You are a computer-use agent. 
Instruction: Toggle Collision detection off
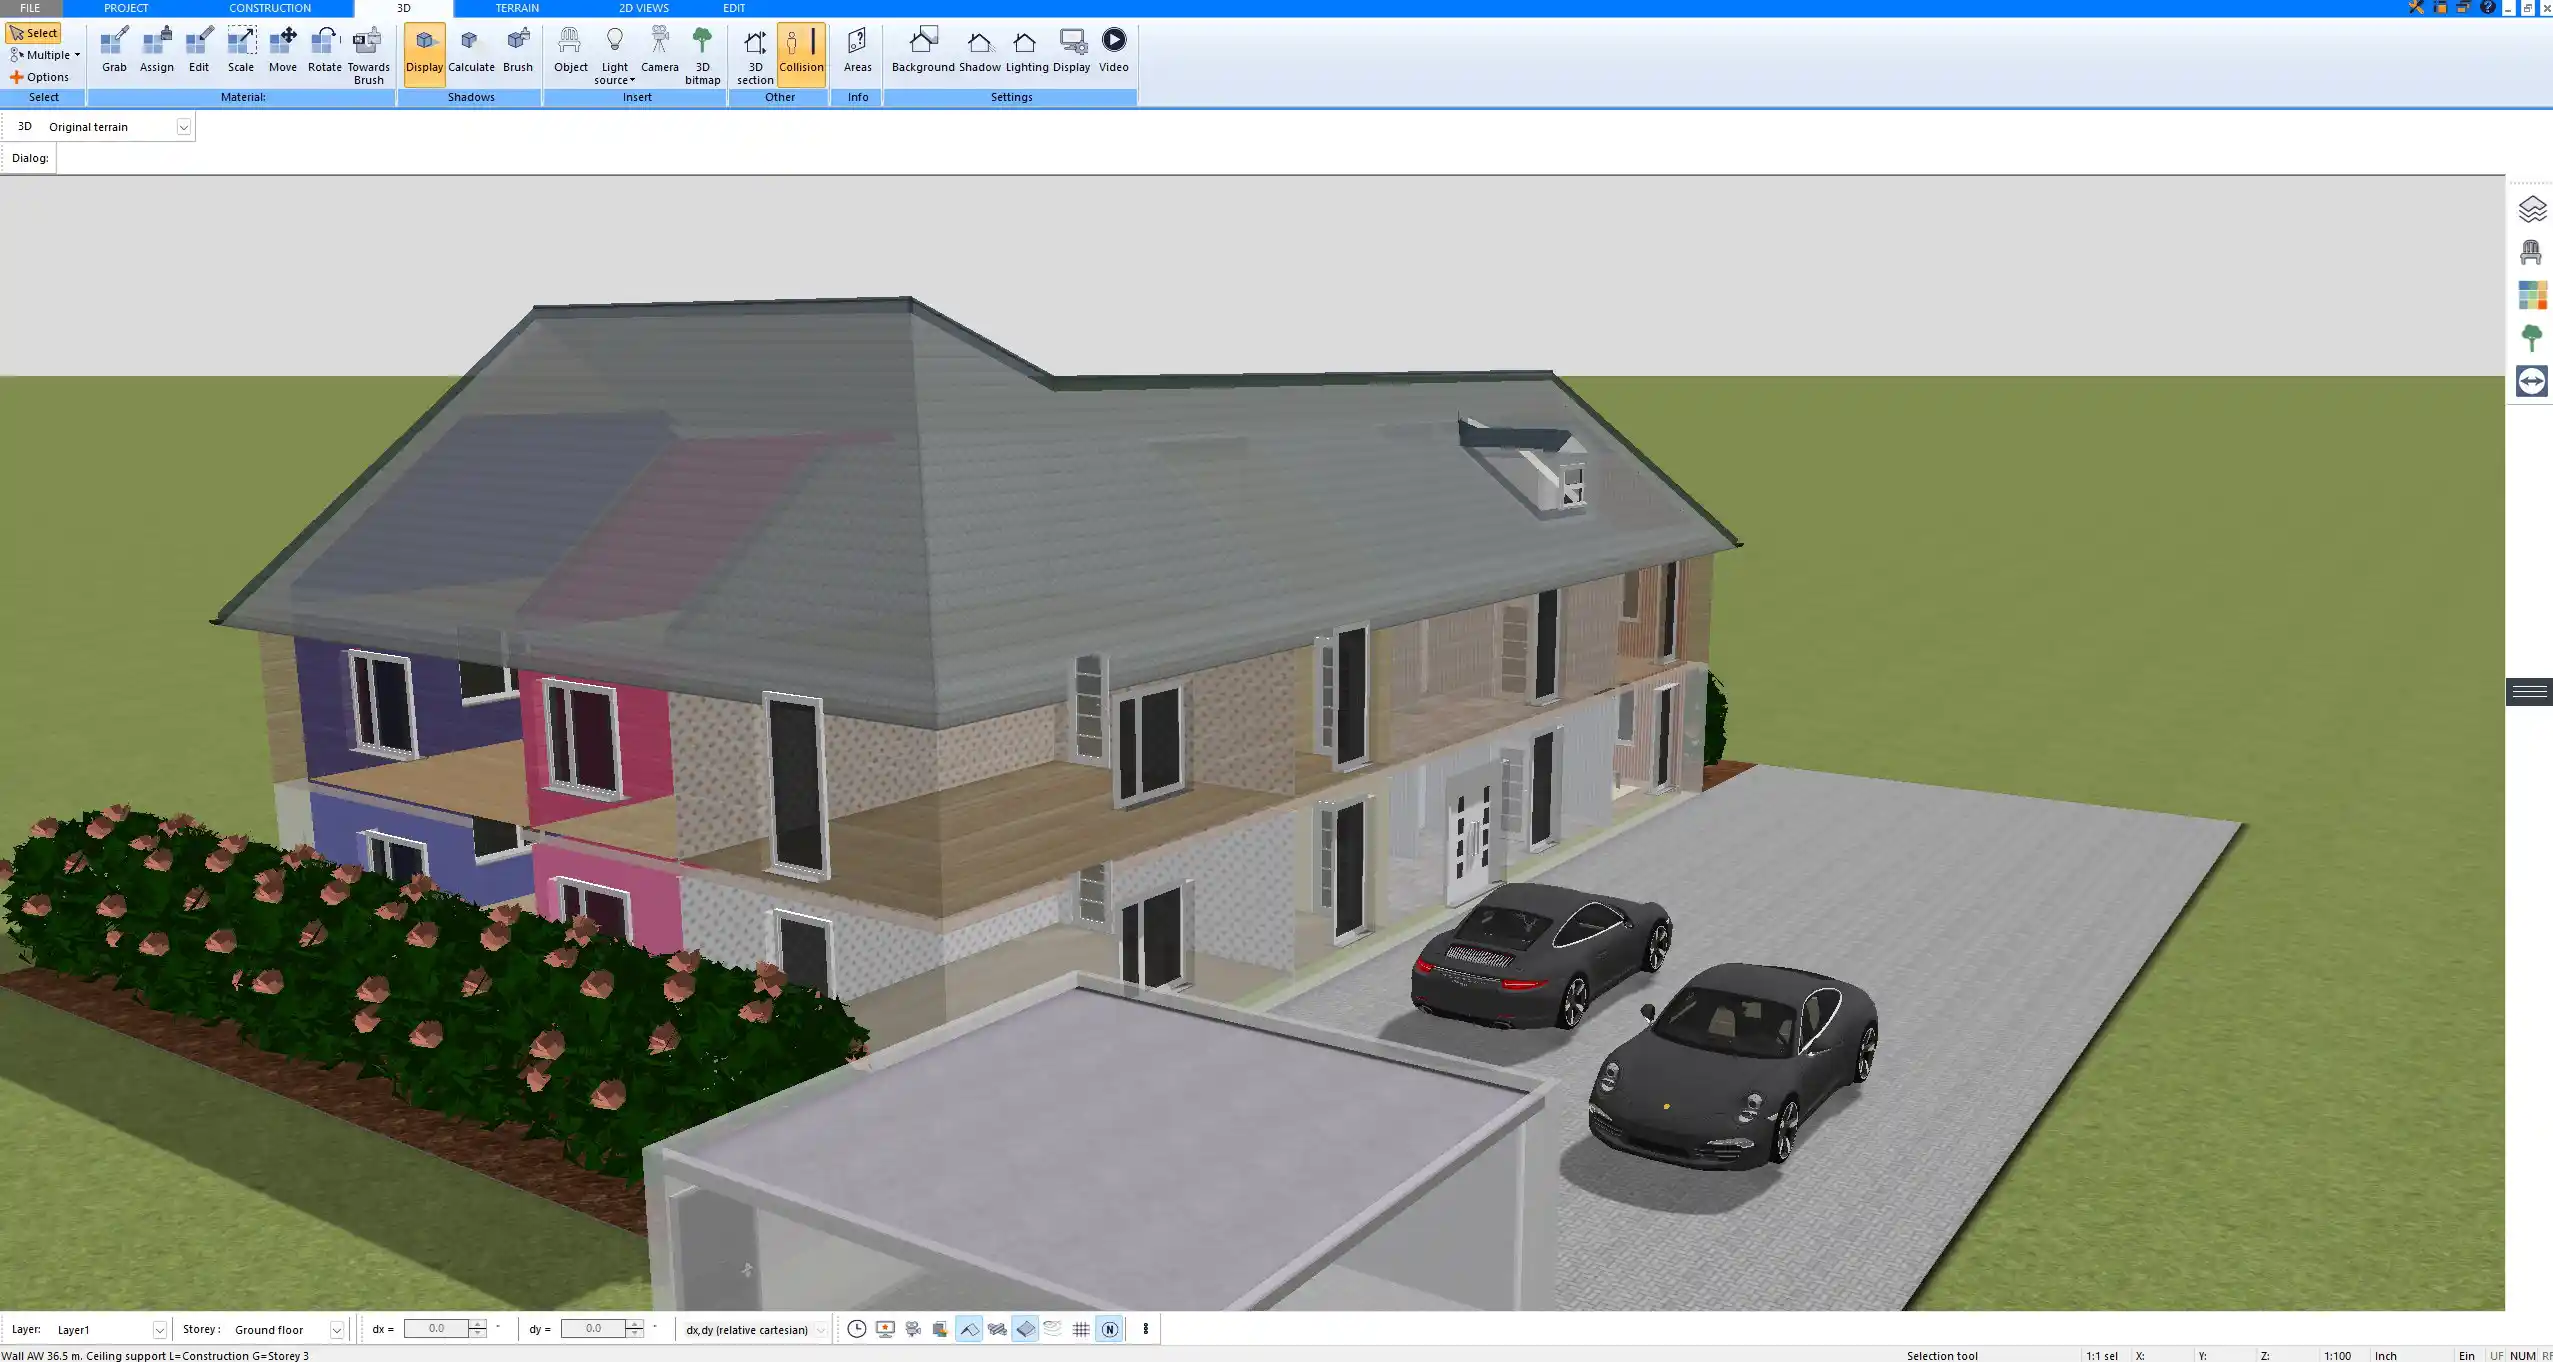801,54
